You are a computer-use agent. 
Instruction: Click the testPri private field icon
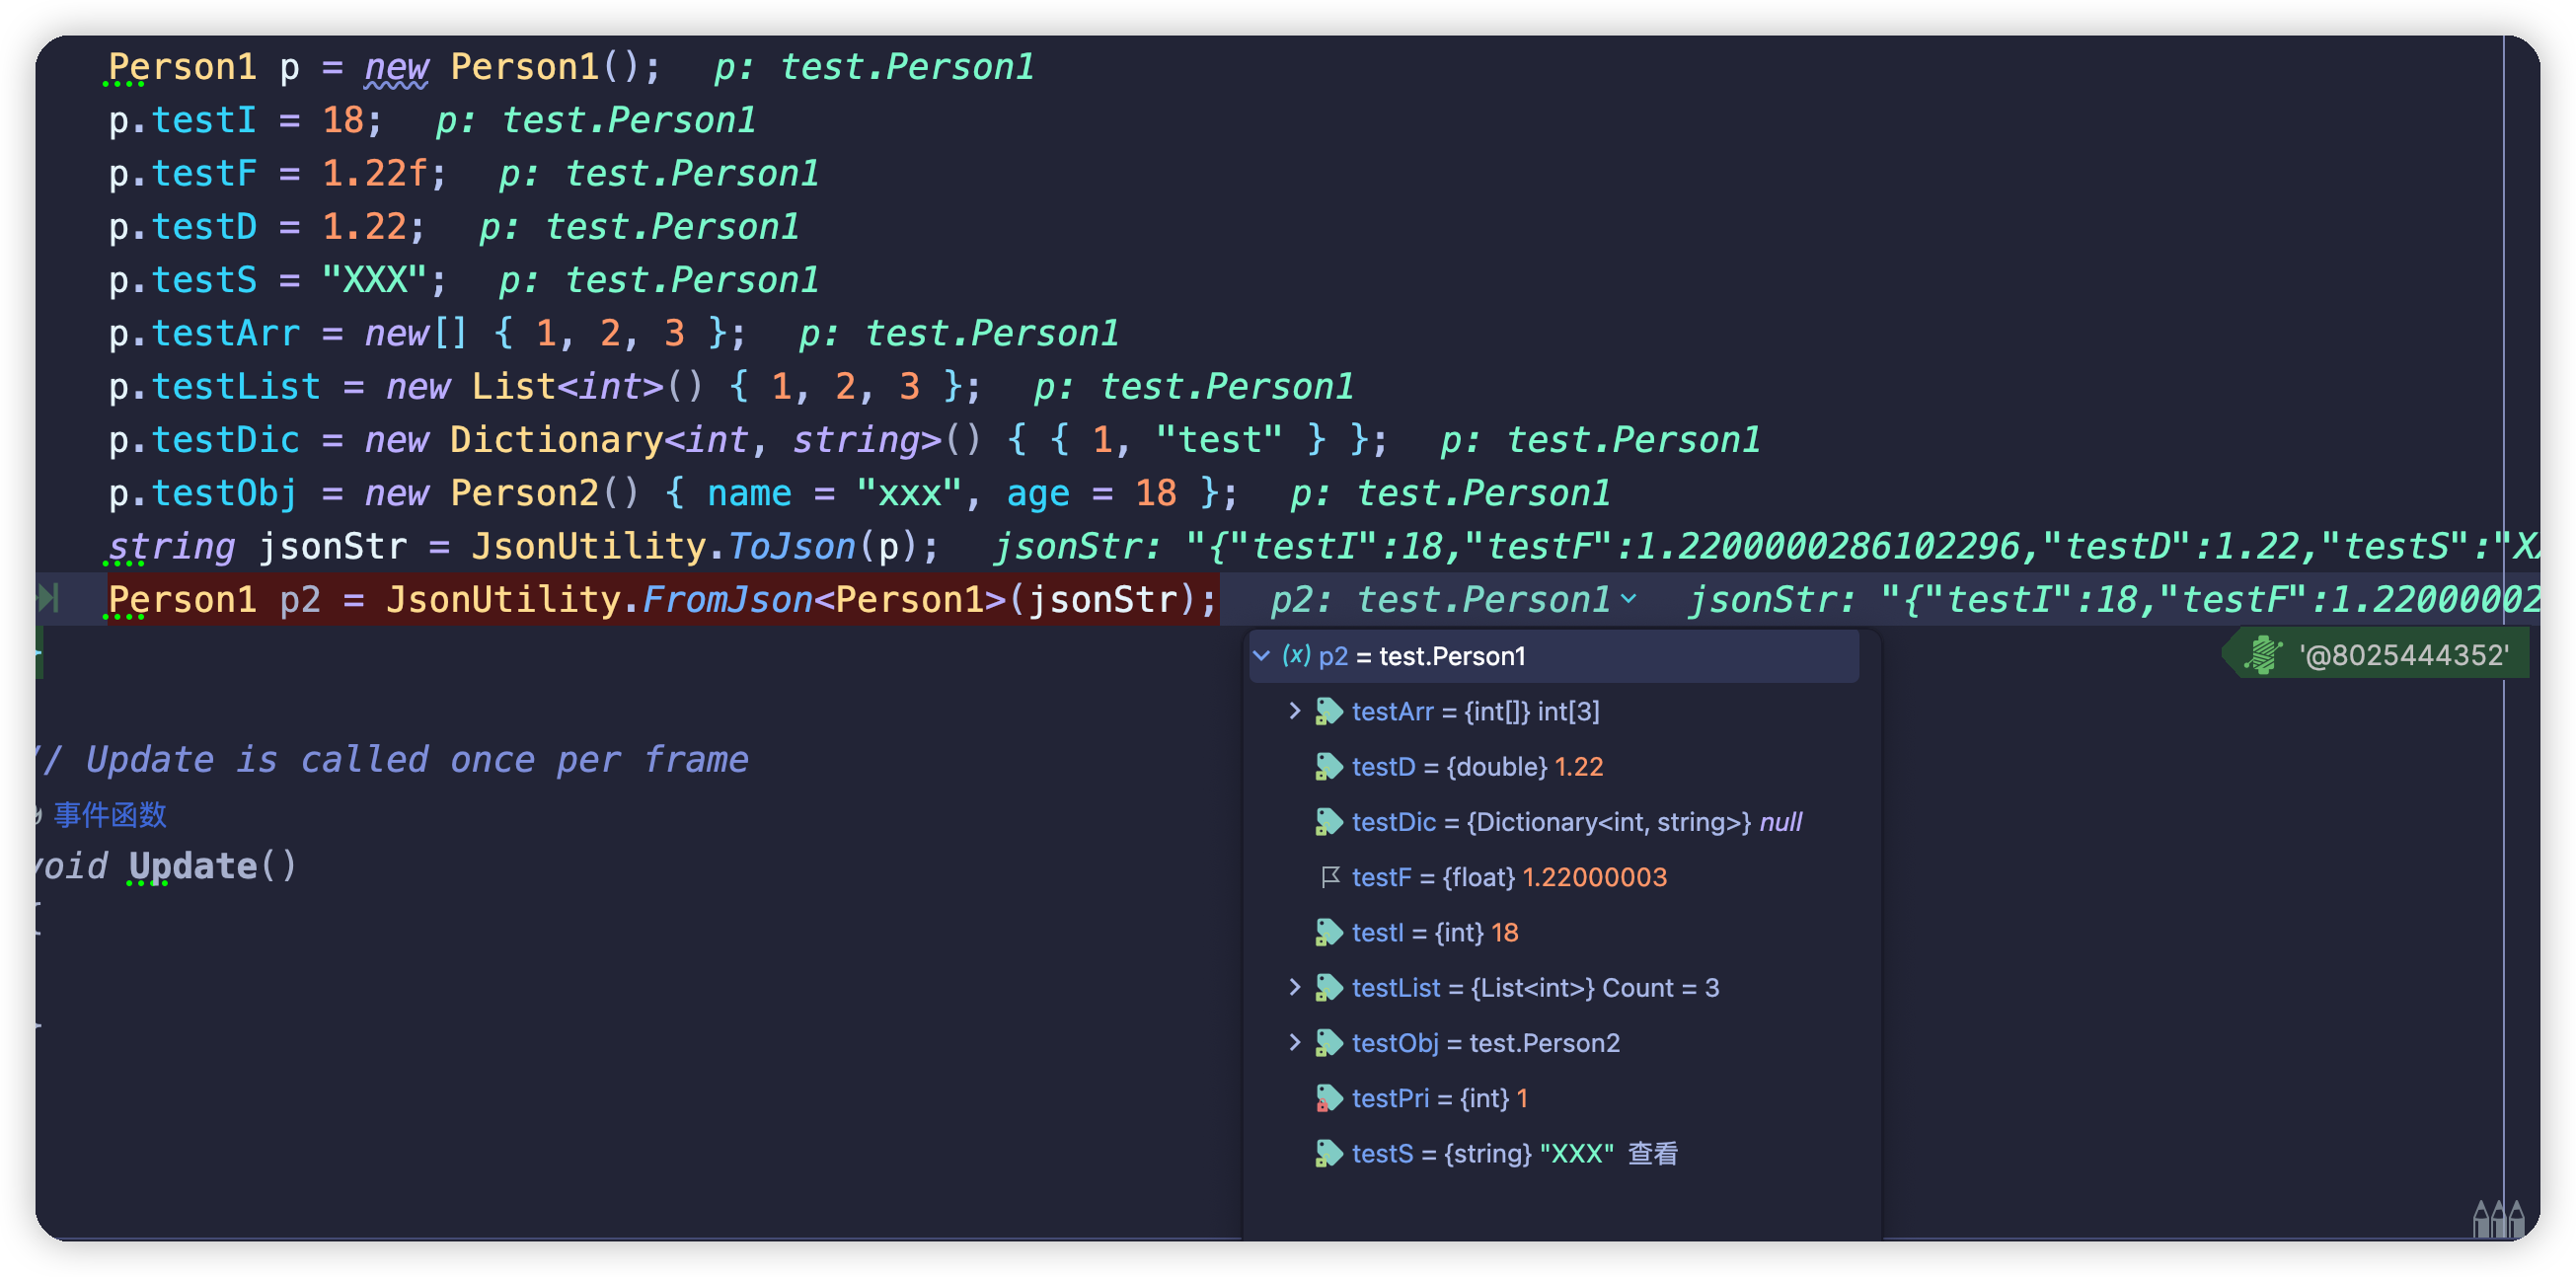pos(1328,1098)
